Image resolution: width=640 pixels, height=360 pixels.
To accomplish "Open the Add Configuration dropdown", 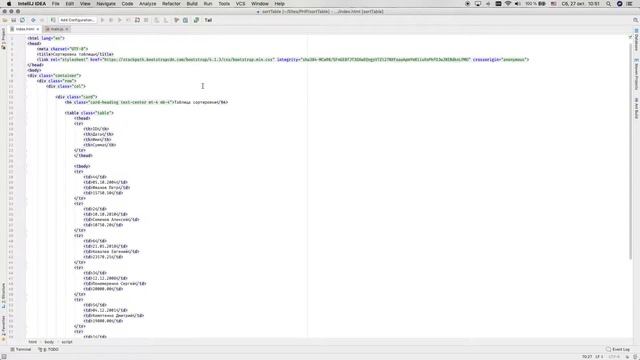I will pos(78,20).
